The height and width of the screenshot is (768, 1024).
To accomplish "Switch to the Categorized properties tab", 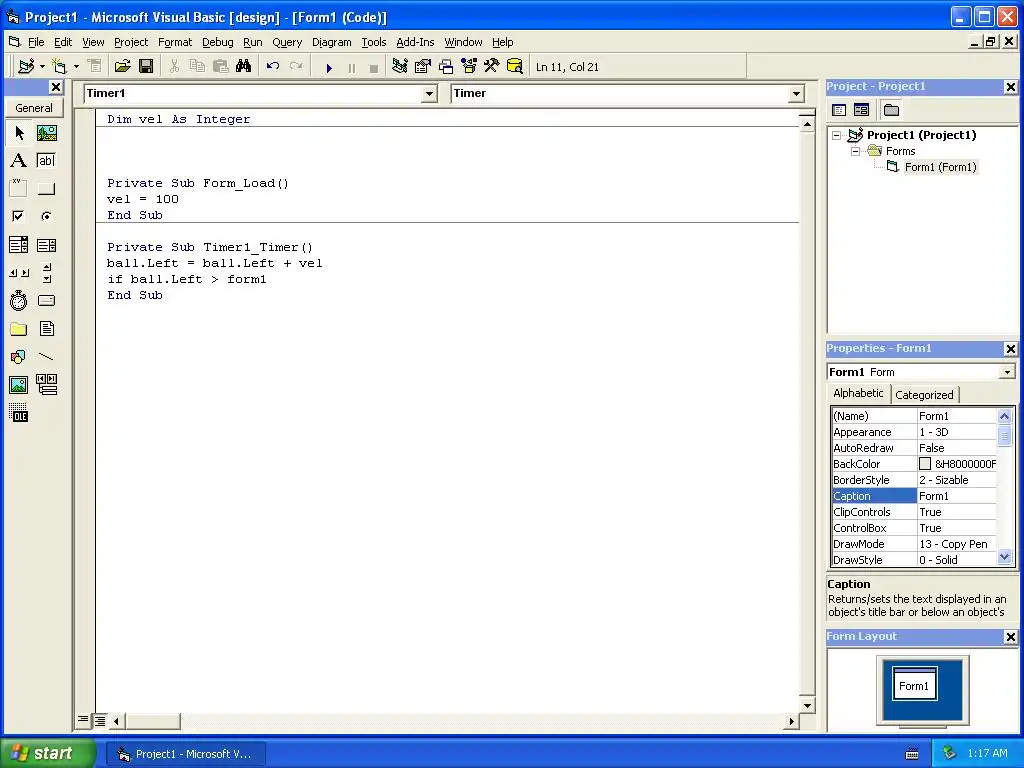I will (924, 394).
